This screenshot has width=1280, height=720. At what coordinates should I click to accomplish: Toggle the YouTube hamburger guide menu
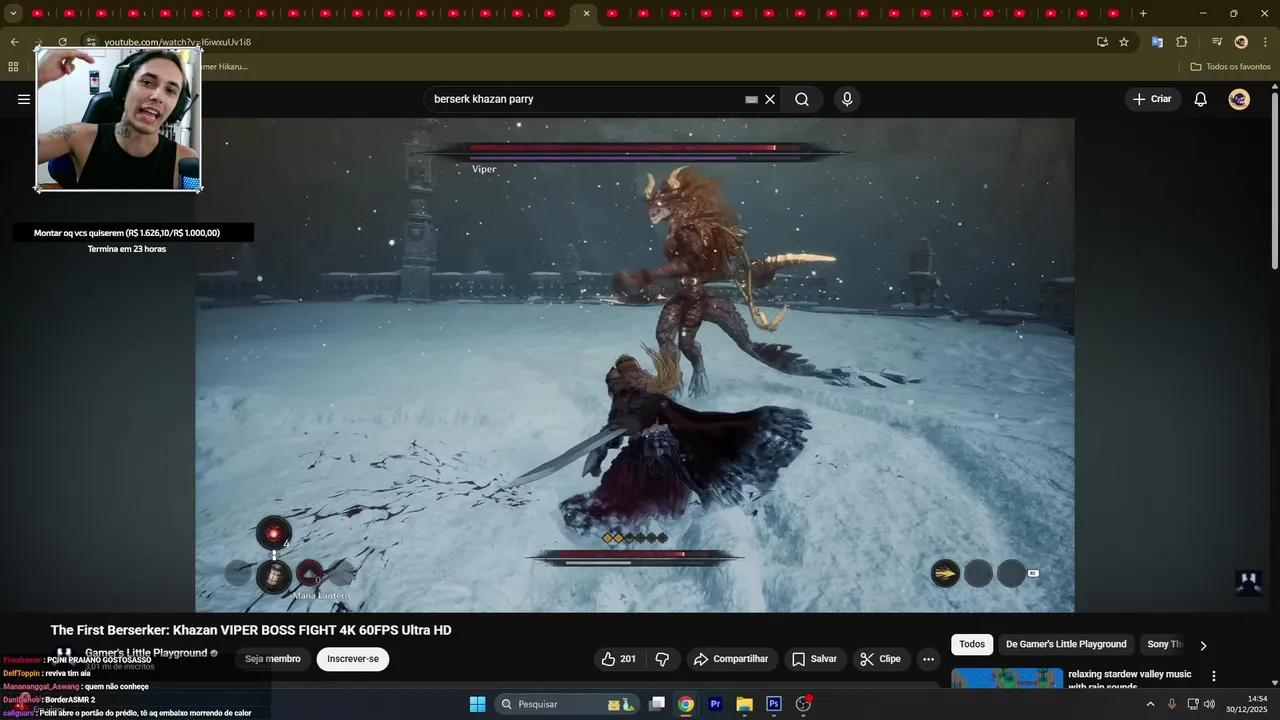click(24, 99)
